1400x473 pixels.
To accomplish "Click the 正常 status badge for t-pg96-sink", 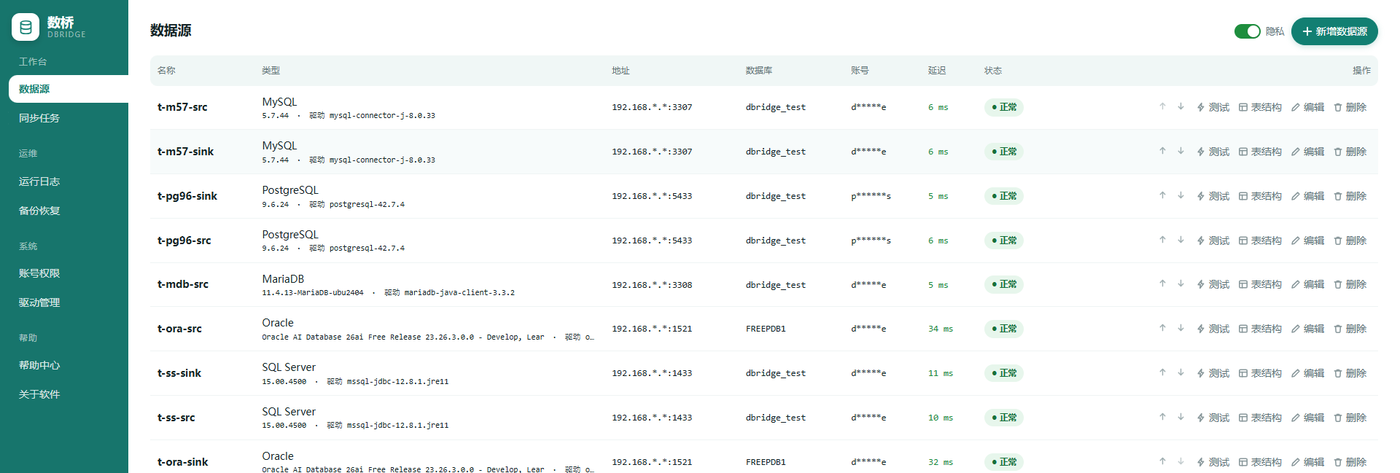I will [1004, 196].
